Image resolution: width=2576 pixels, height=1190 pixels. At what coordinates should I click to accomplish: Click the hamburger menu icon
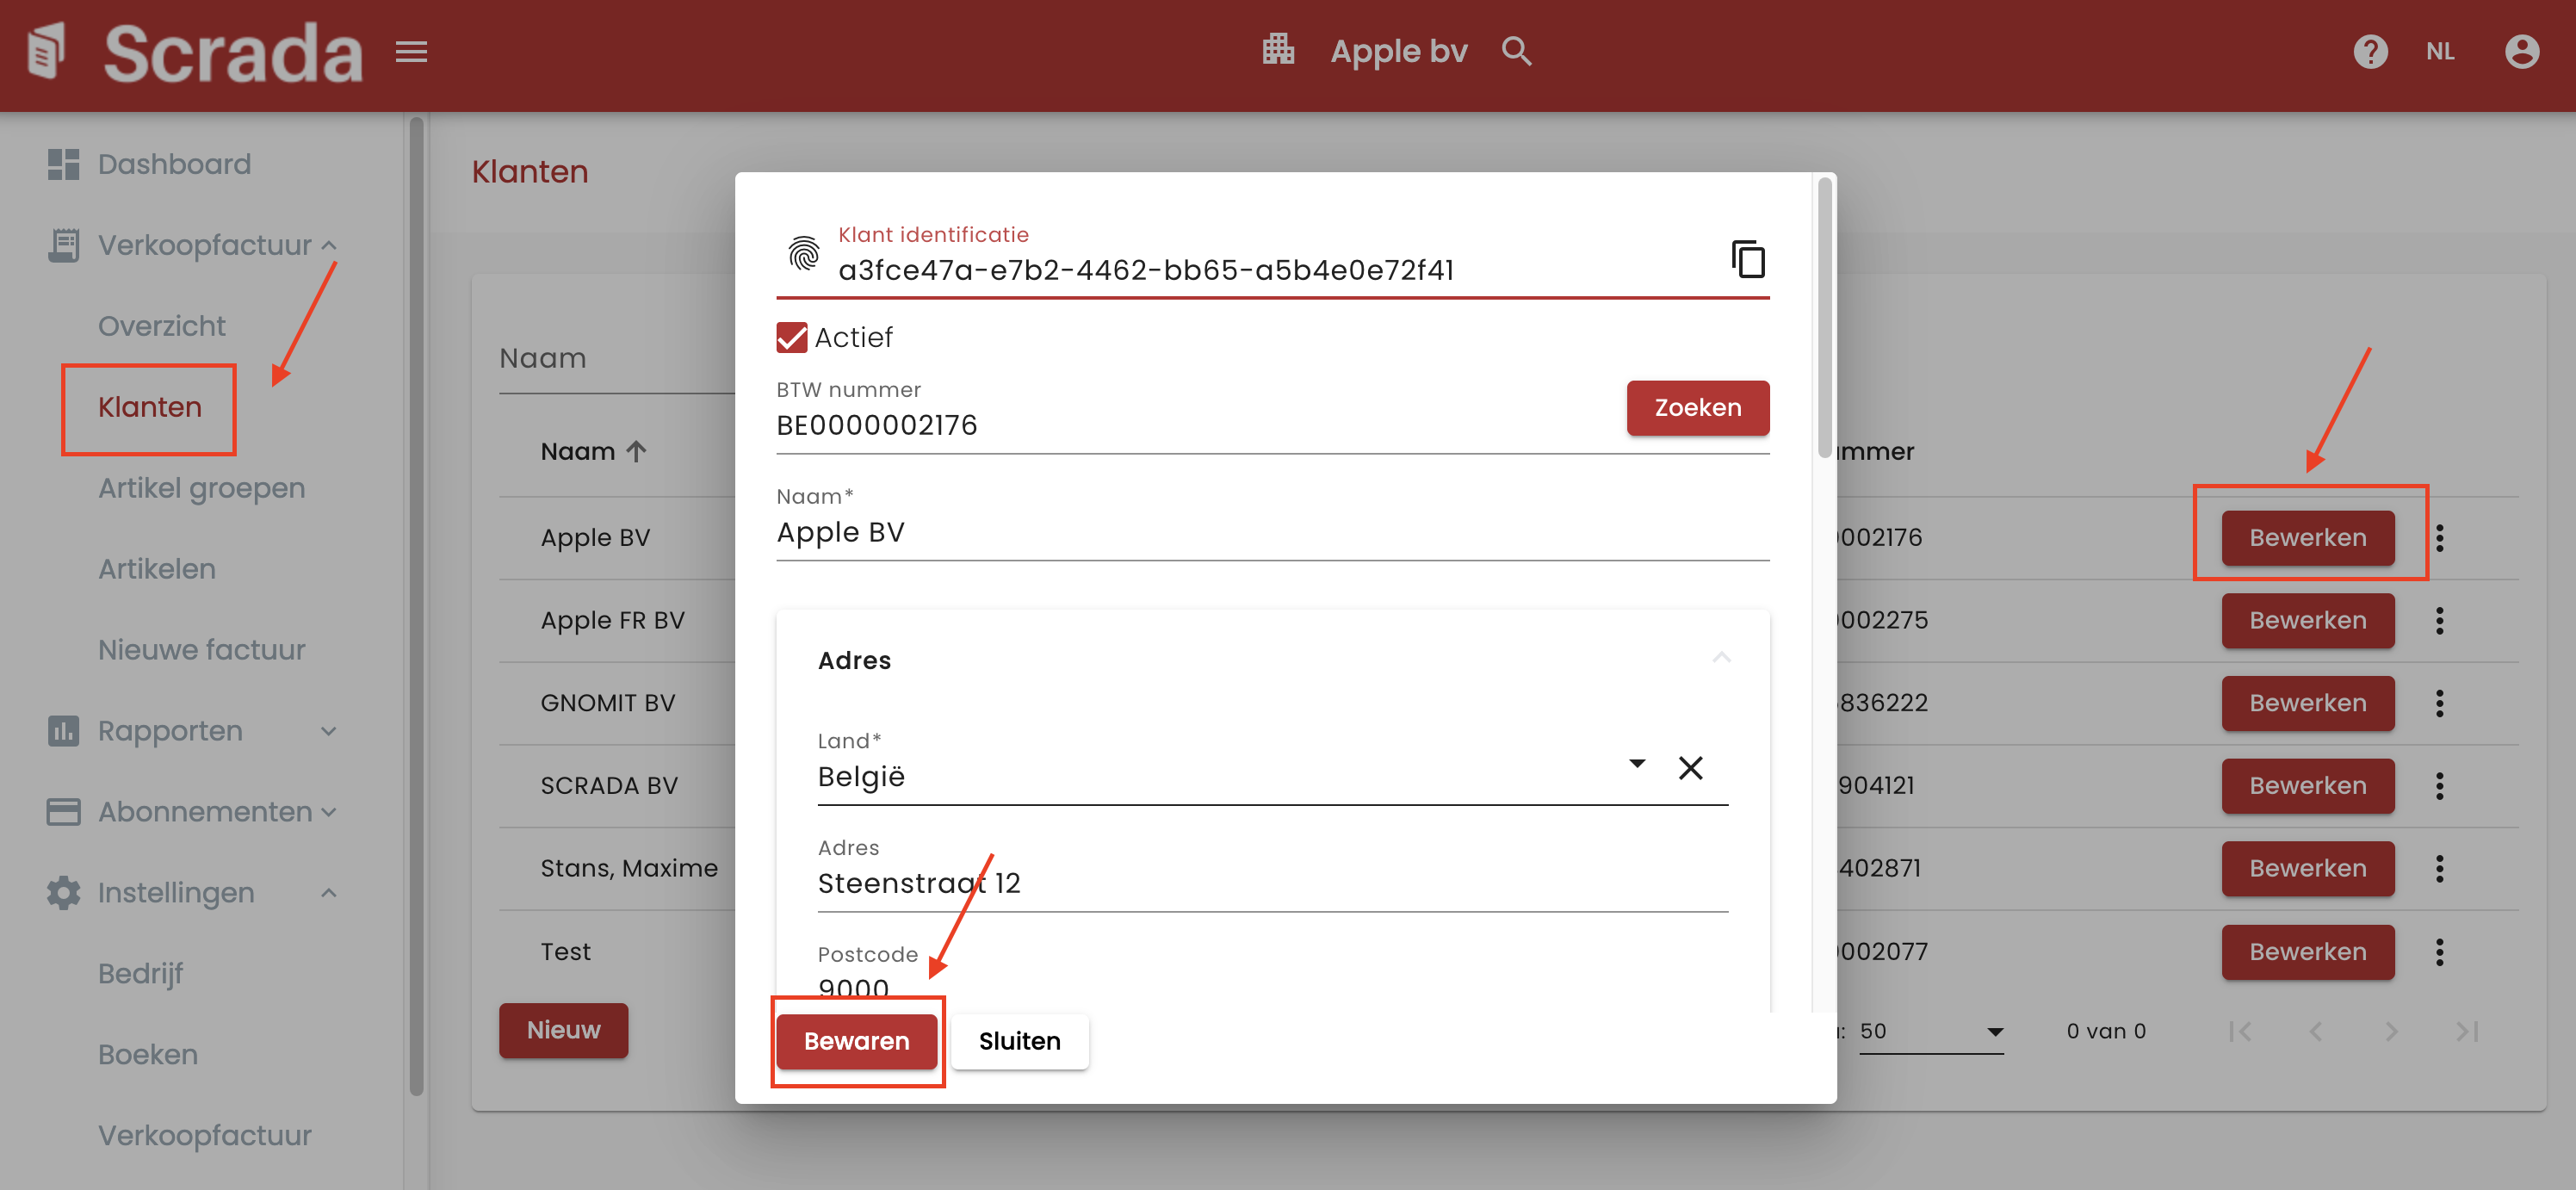[411, 51]
